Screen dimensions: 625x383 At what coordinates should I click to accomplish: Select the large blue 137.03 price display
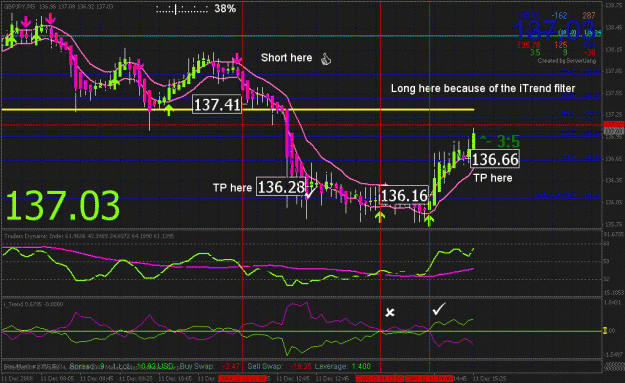554,30
